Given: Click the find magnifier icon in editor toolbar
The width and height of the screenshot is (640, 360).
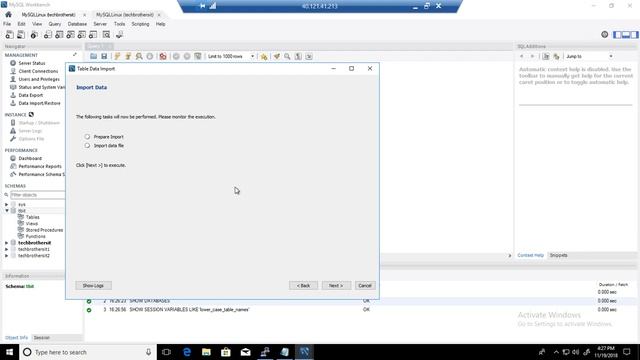Looking at the screenshot, I should click(x=287, y=56).
